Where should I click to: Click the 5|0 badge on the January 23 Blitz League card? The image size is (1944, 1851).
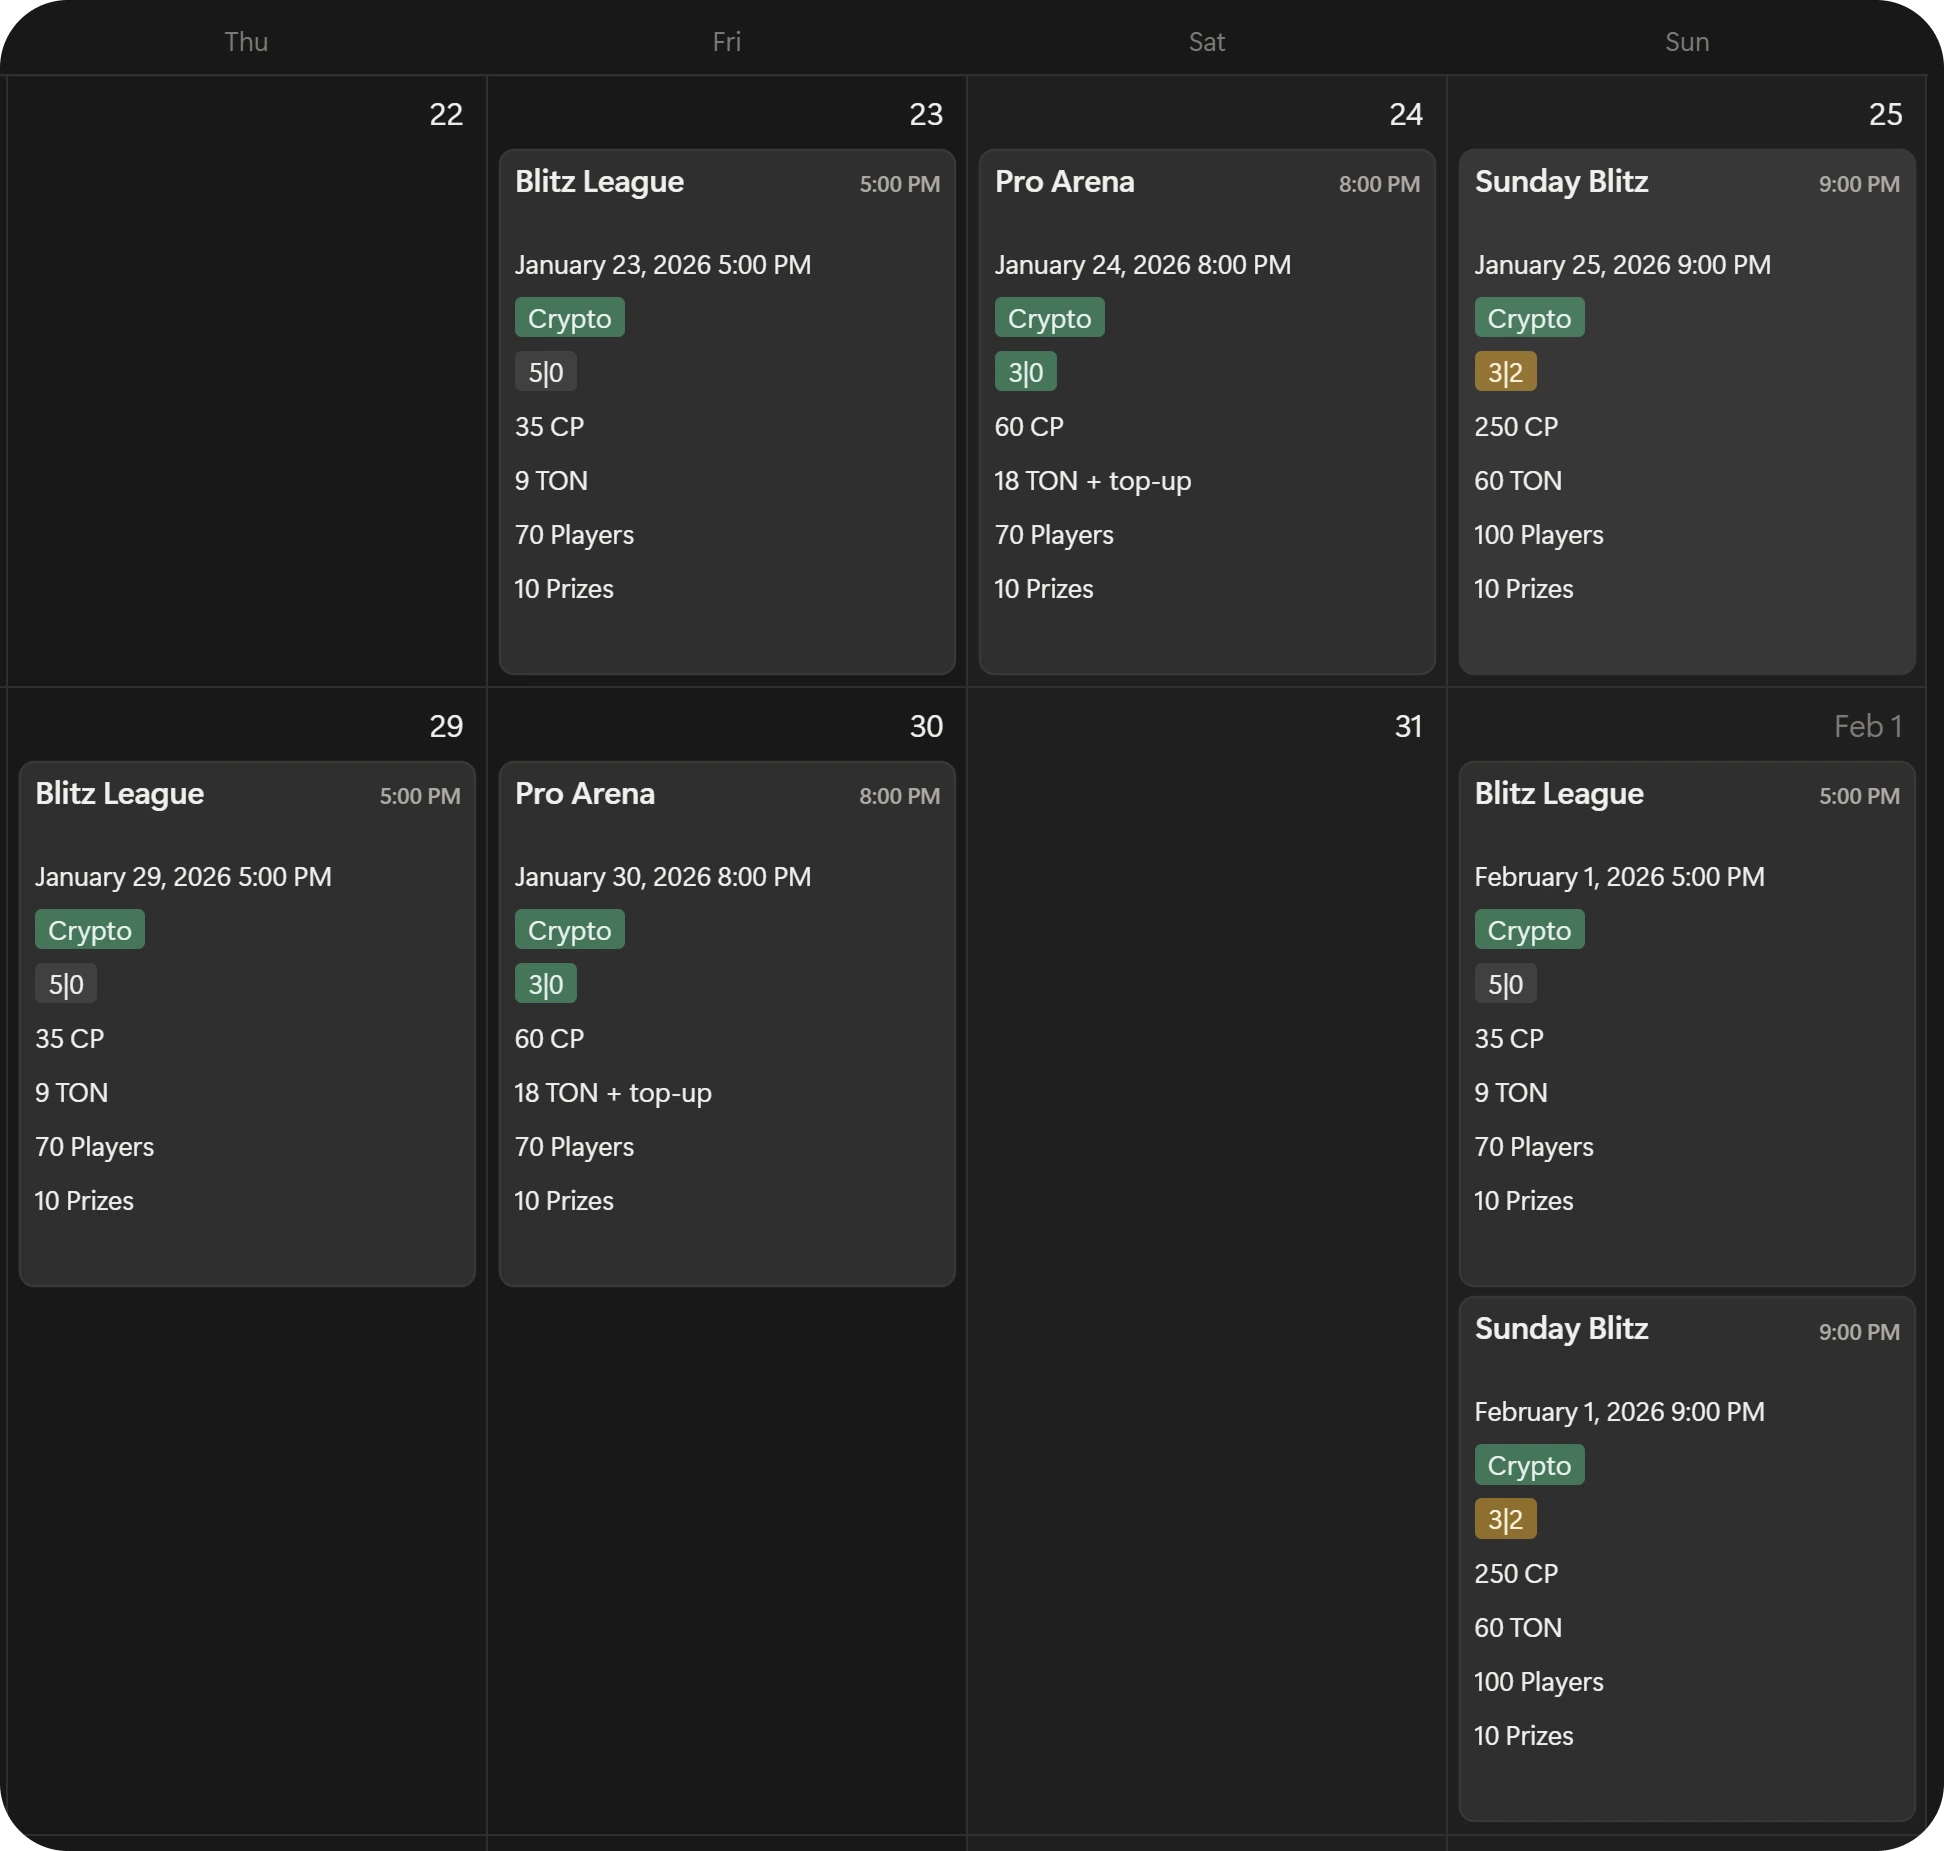545,372
